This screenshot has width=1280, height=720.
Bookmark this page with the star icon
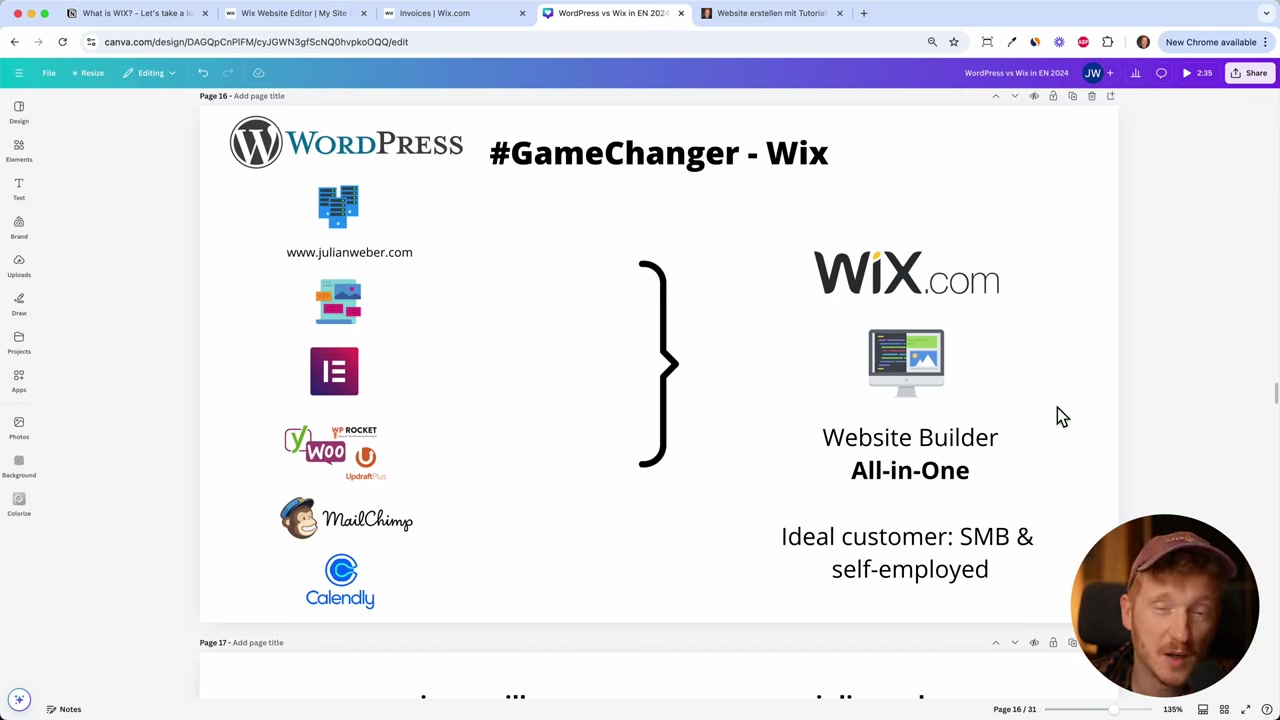click(x=954, y=42)
